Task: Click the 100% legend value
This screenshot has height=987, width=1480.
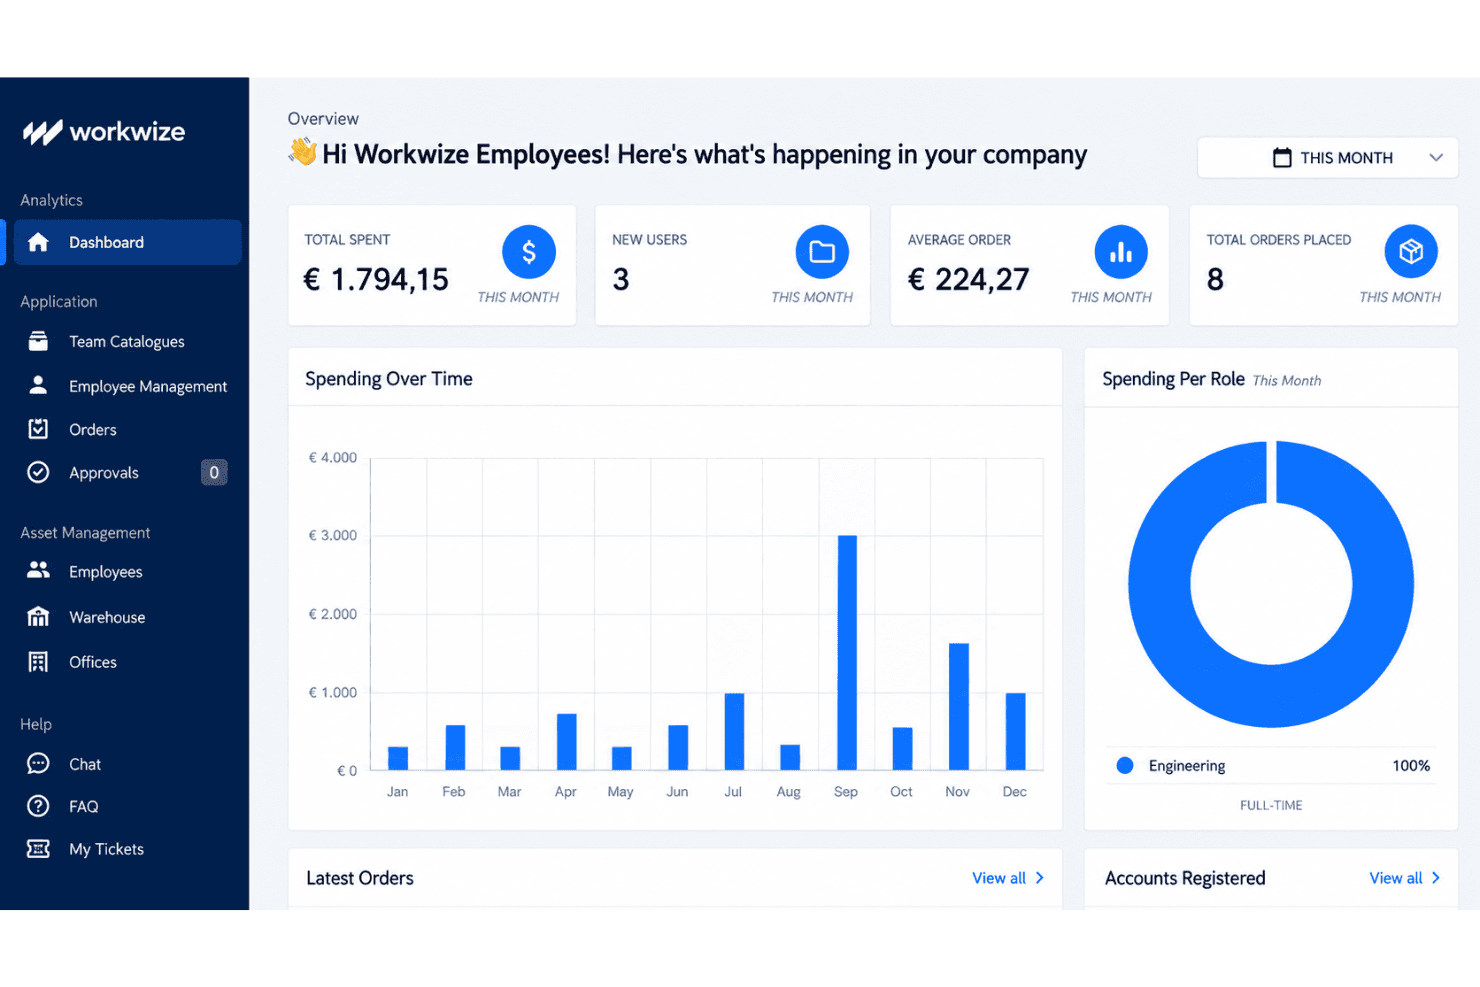Action: coord(1411,766)
